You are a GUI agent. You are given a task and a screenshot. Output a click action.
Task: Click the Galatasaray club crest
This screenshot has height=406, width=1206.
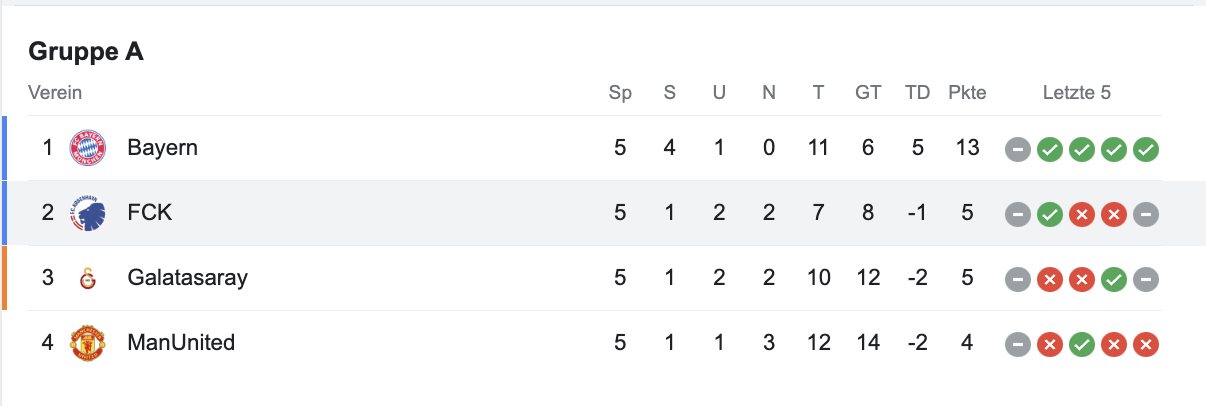[87, 278]
